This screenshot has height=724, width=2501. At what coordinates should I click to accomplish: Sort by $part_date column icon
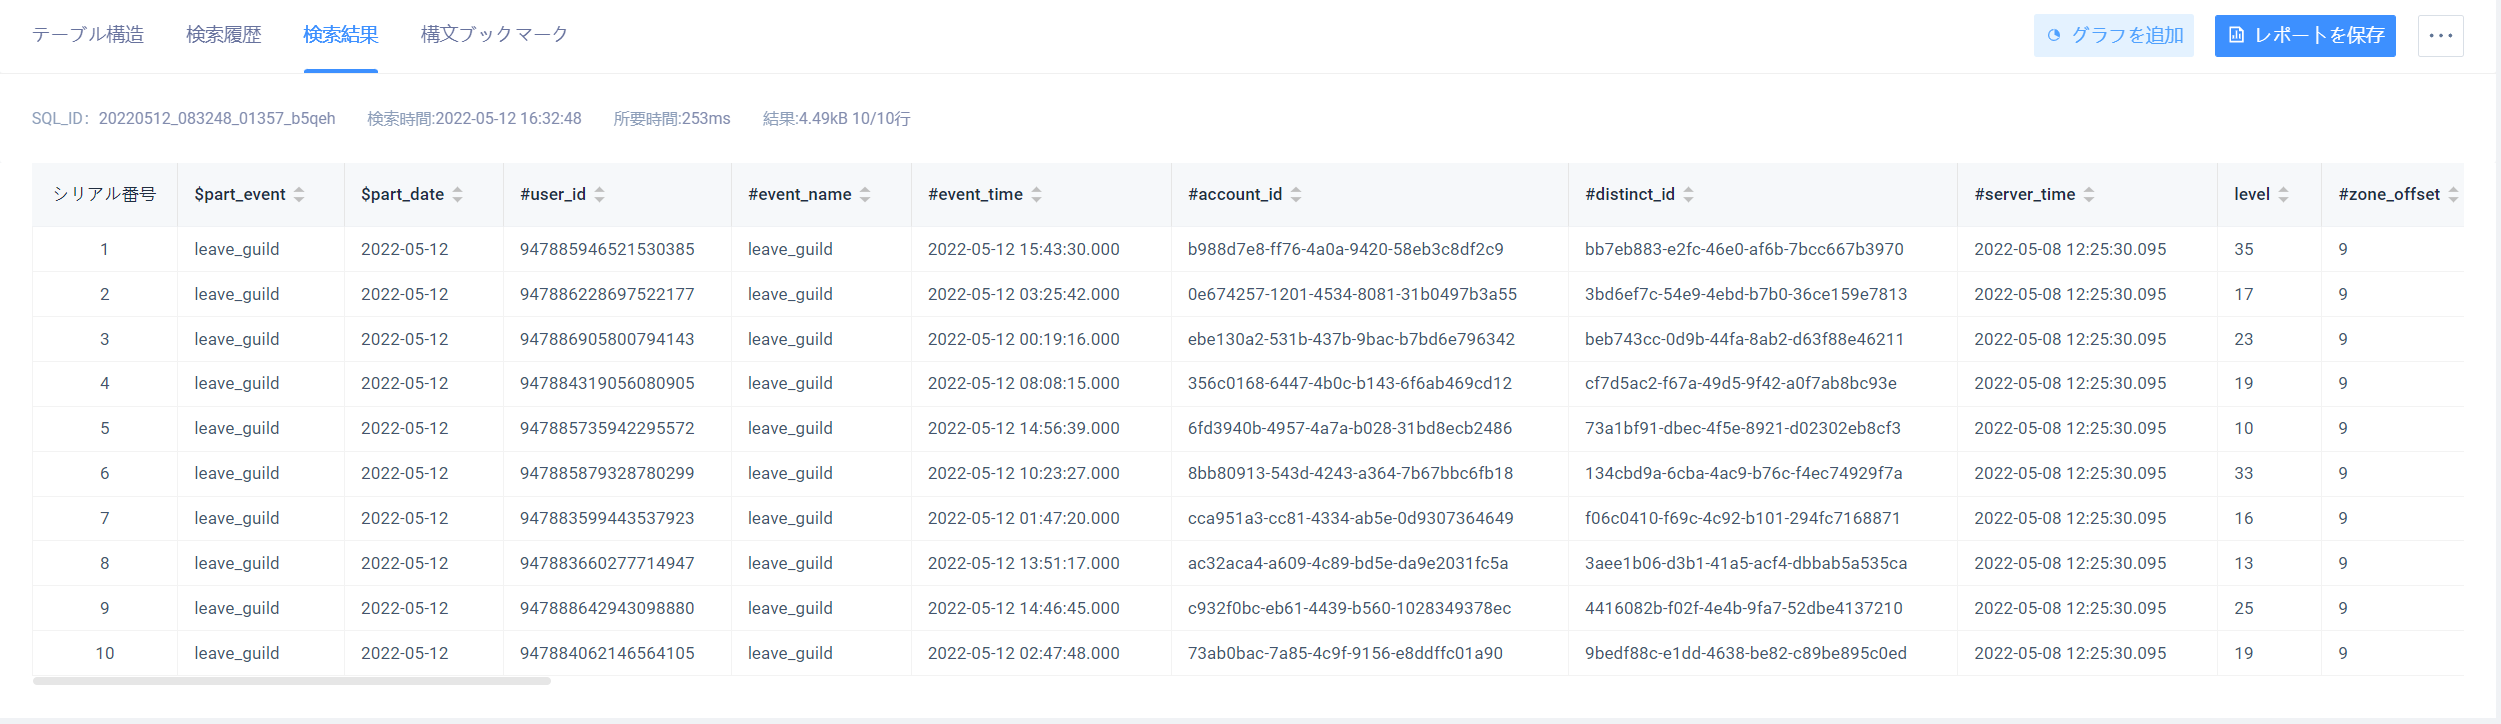tap(458, 195)
